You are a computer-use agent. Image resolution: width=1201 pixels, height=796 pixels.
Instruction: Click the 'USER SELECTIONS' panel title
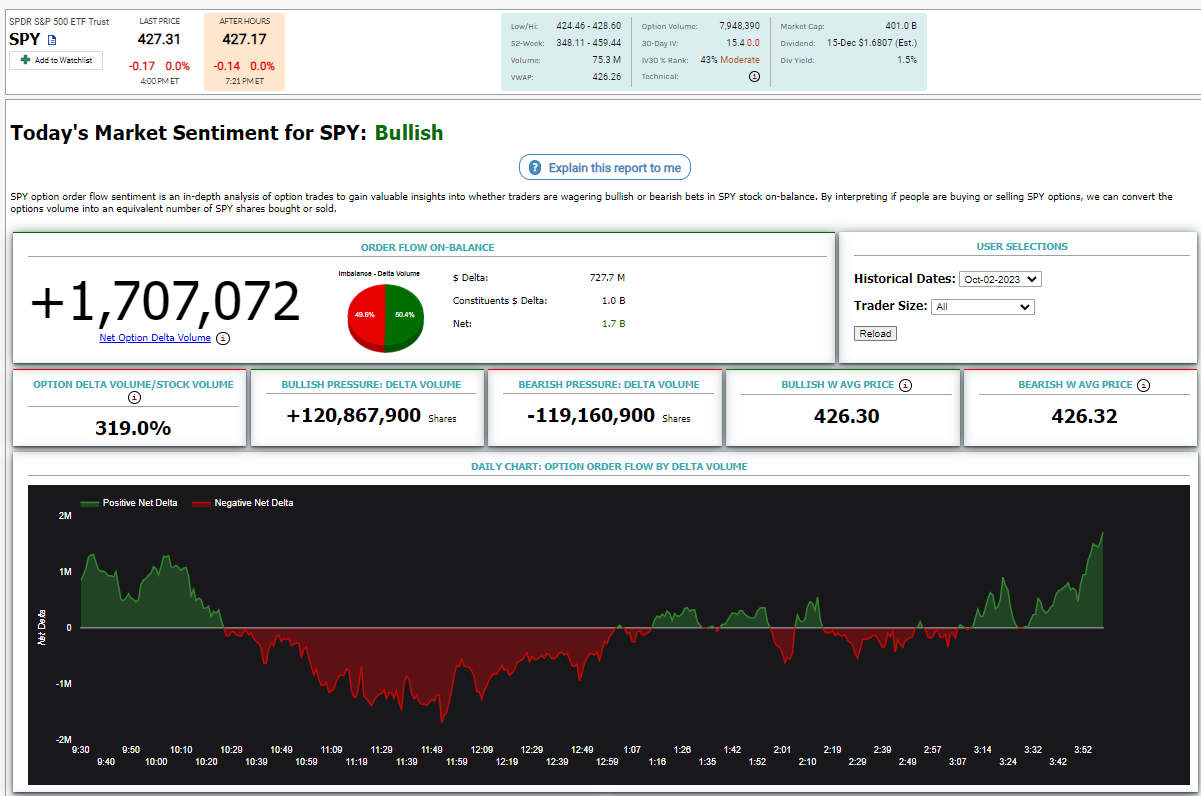click(1022, 246)
